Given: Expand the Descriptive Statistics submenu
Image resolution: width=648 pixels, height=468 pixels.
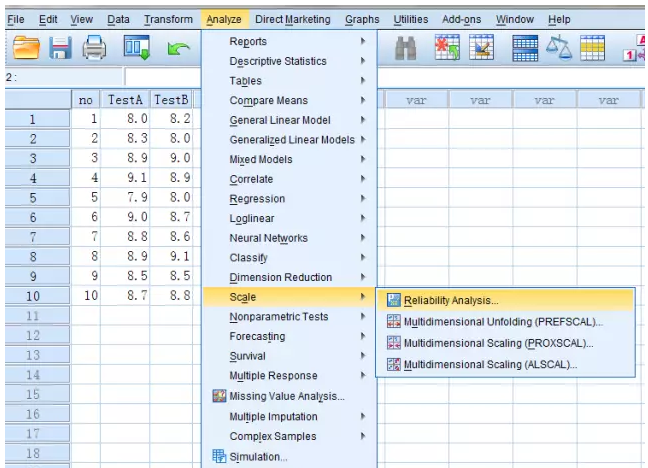Looking at the screenshot, I should (277, 61).
